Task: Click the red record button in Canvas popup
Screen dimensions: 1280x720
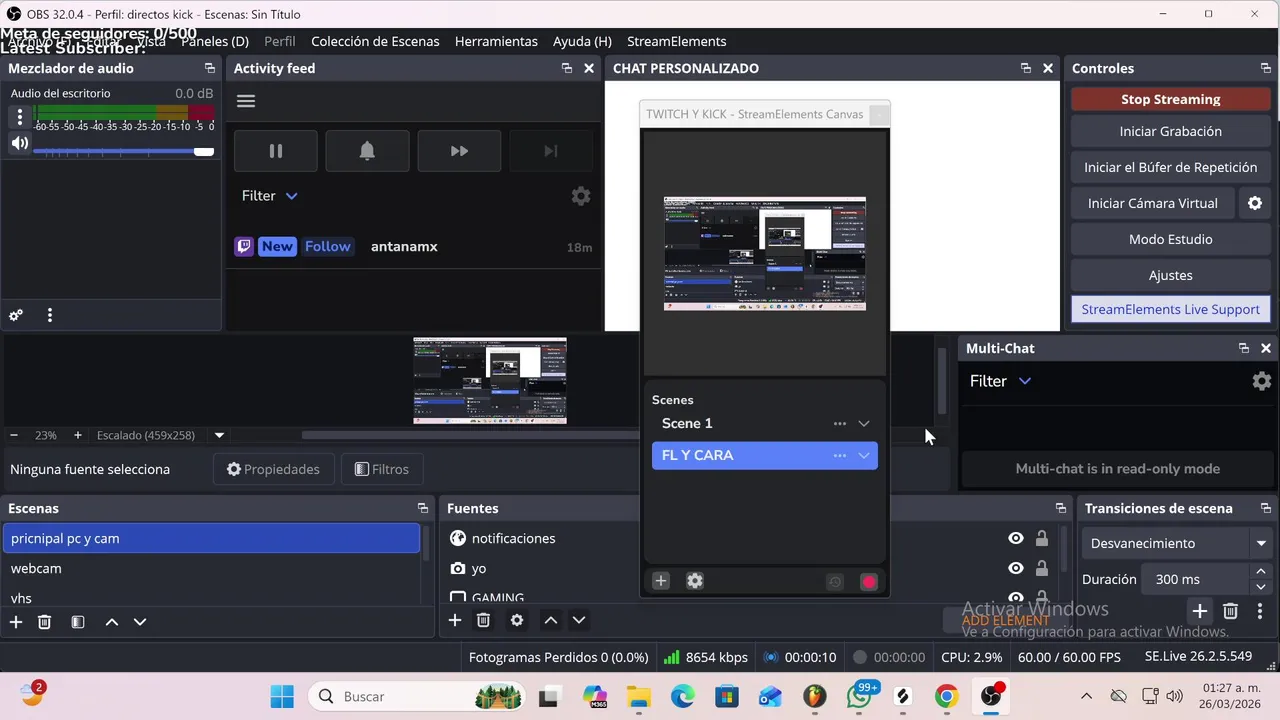Action: tap(868, 582)
